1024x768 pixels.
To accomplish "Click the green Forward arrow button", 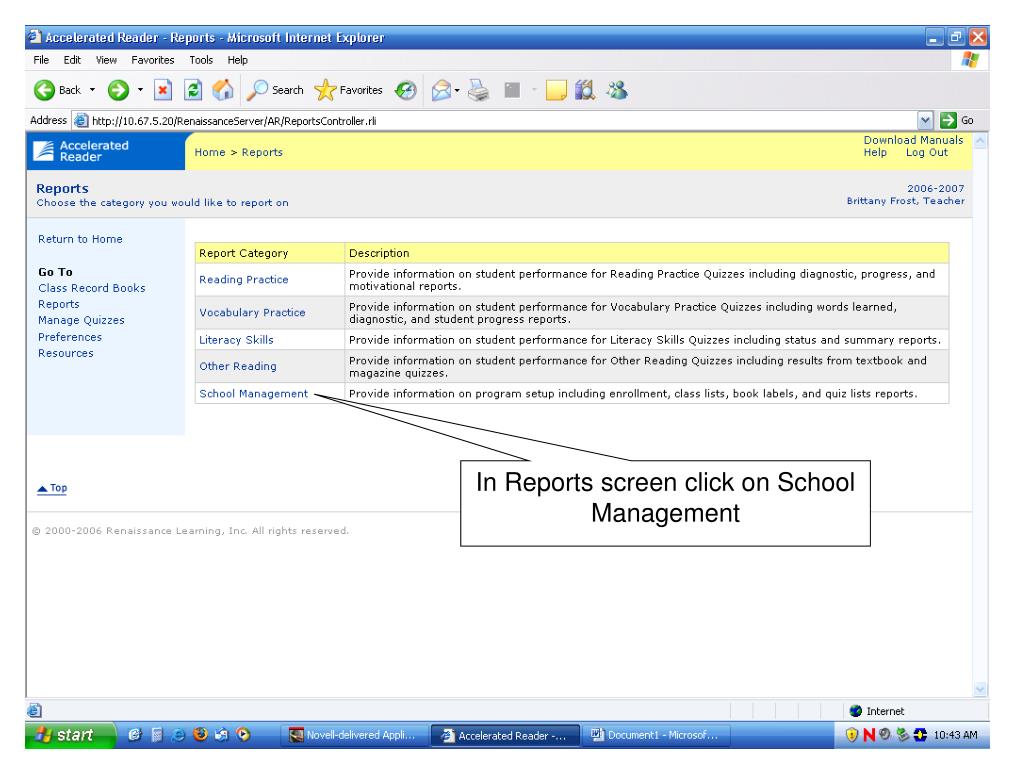I will click(x=118, y=90).
